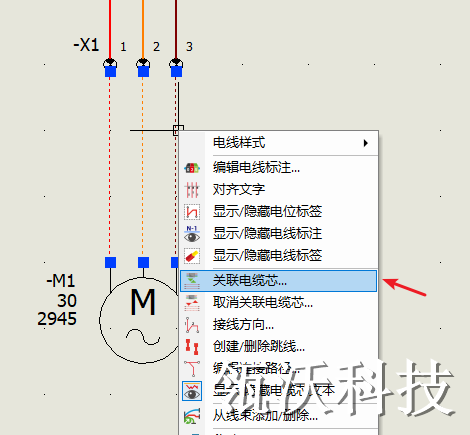Select blue handle under terminal 1
The image size is (470, 435).
pyautogui.click(x=110, y=71)
